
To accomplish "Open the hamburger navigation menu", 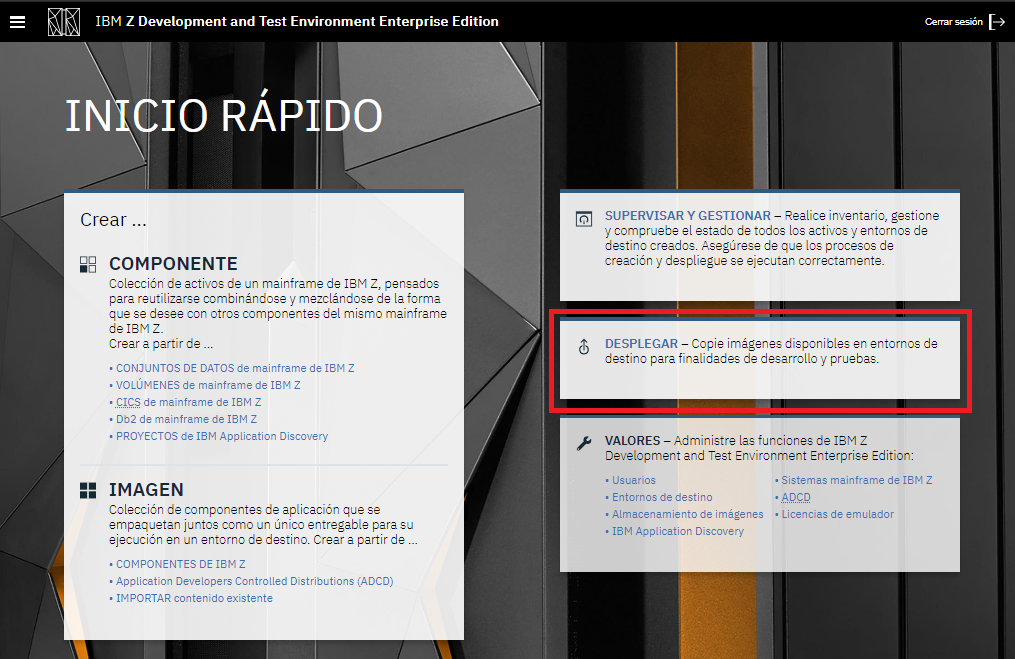I will [17, 22].
